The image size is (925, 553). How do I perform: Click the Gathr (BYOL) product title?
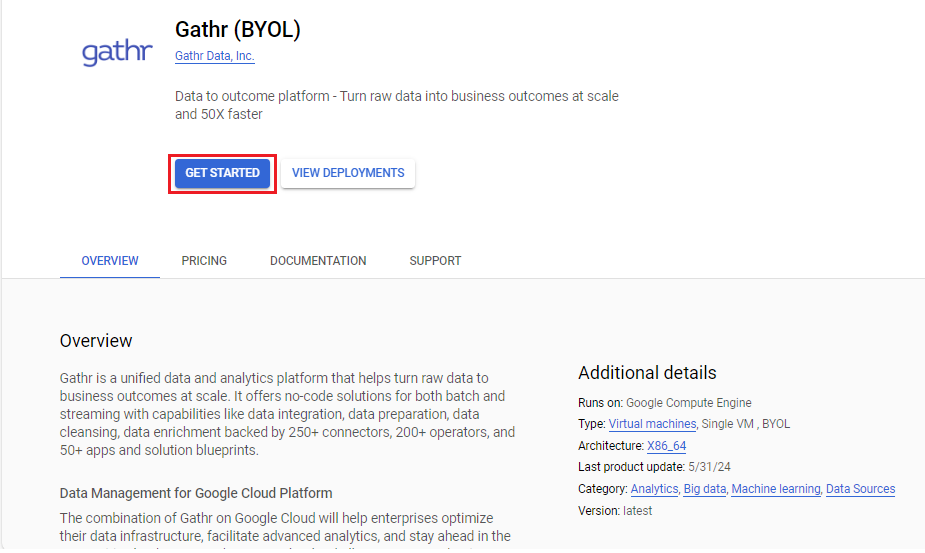(x=238, y=30)
